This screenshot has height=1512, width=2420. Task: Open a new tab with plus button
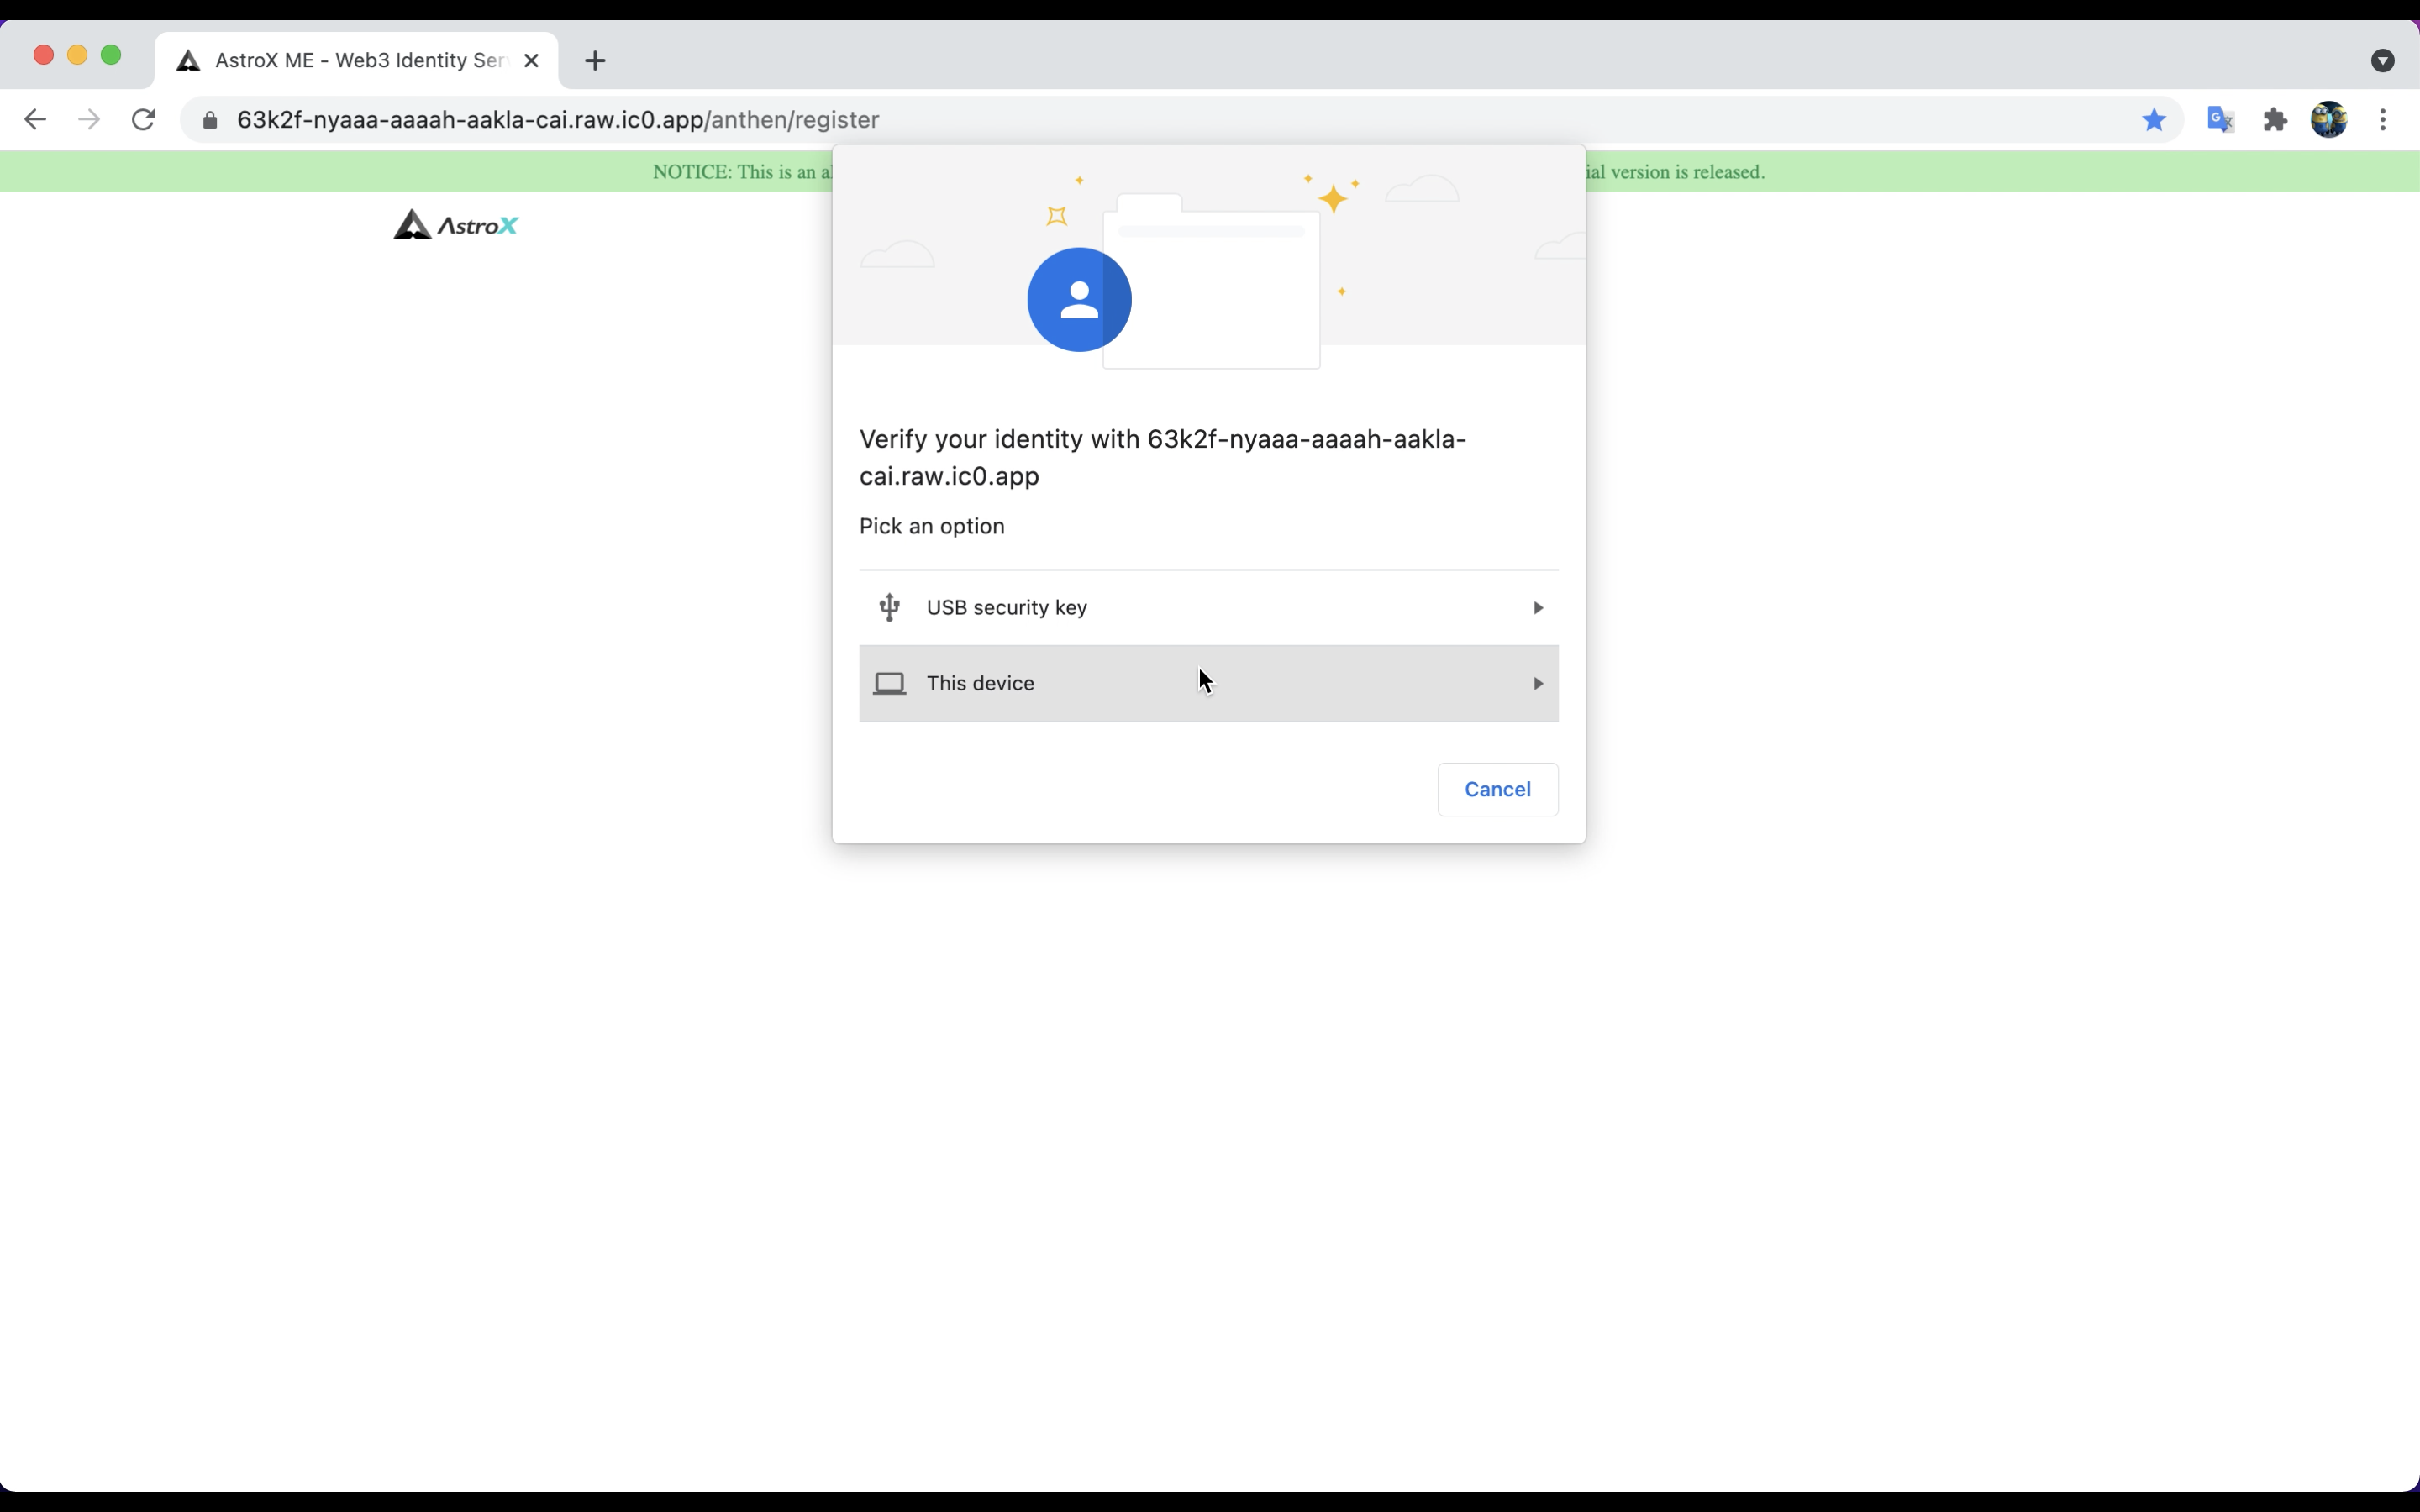(595, 61)
